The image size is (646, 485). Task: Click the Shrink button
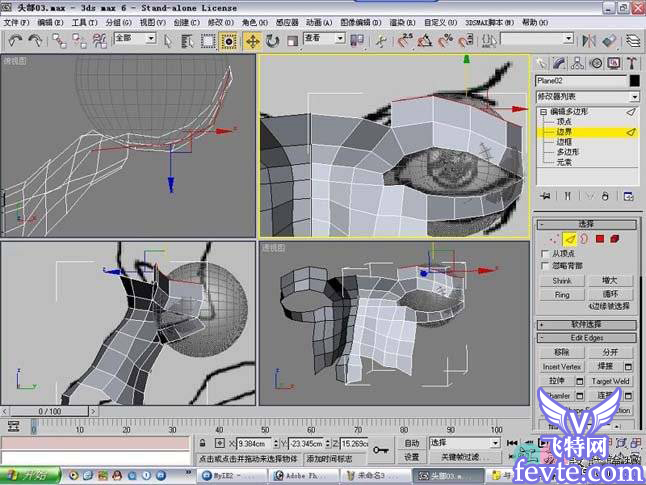(x=562, y=281)
